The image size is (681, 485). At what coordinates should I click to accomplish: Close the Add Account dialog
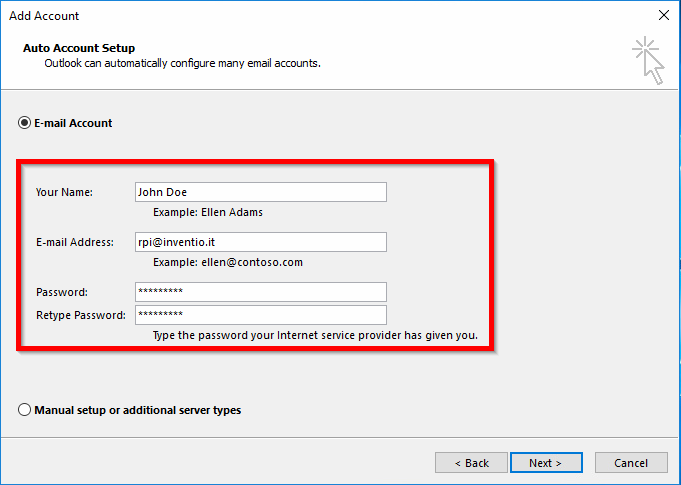click(x=663, y=15)
